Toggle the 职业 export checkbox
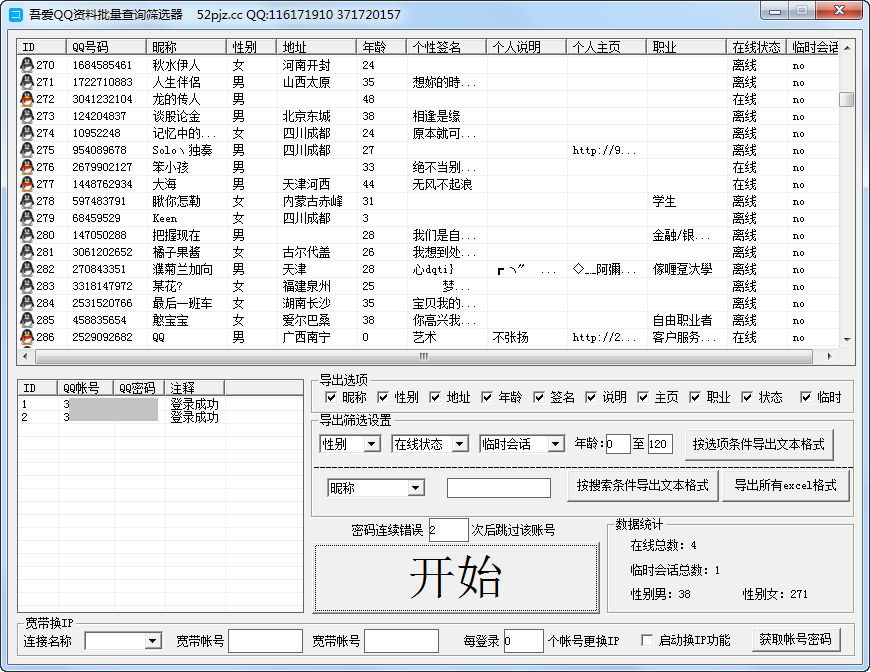 pos(695,397)
